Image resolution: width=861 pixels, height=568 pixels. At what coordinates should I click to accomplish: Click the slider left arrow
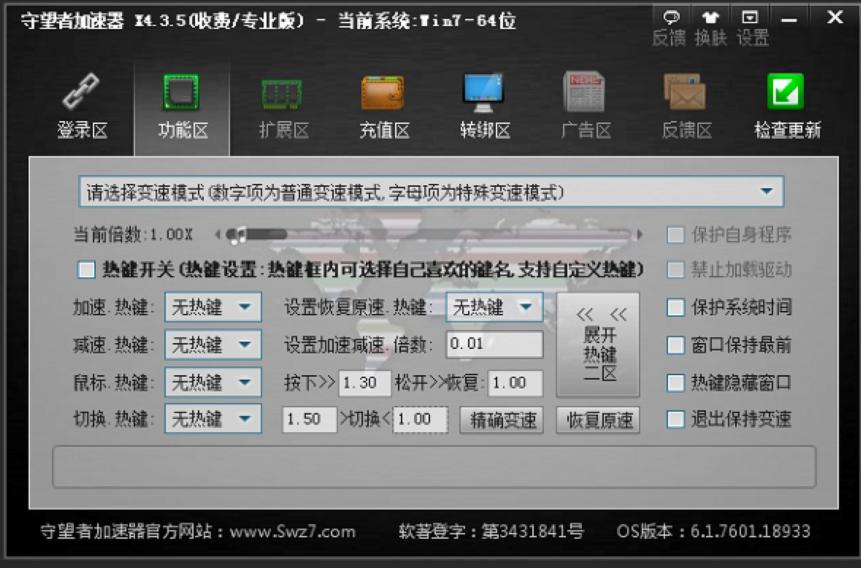coord(217,235)
